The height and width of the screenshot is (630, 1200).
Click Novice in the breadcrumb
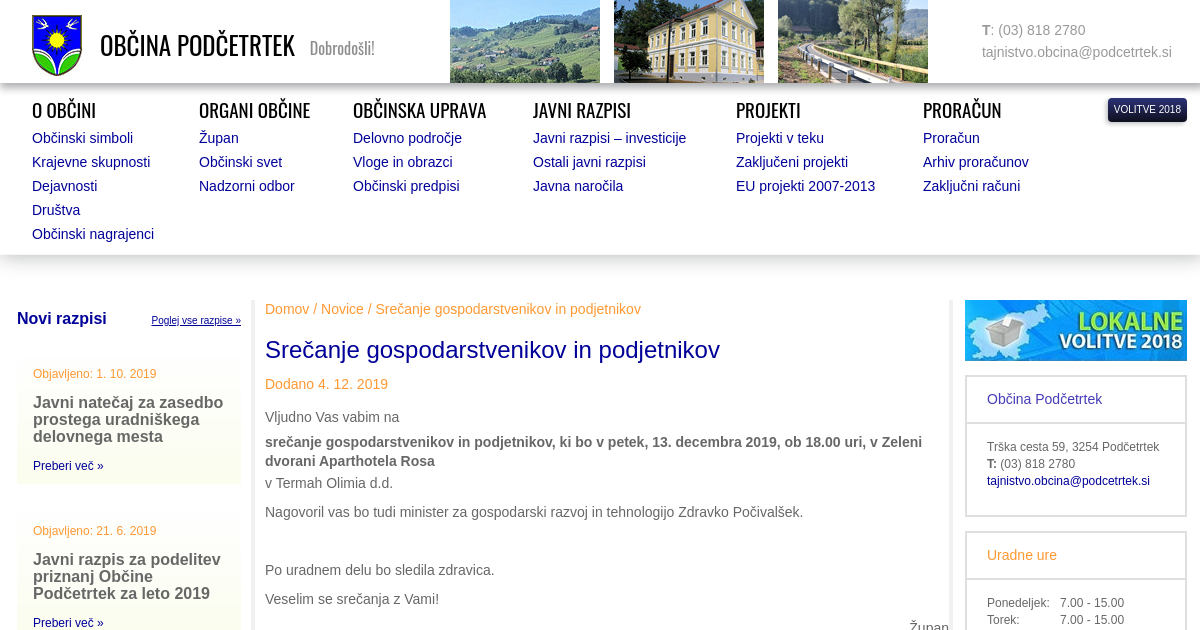pyautogui.click(x=342, y=309)
